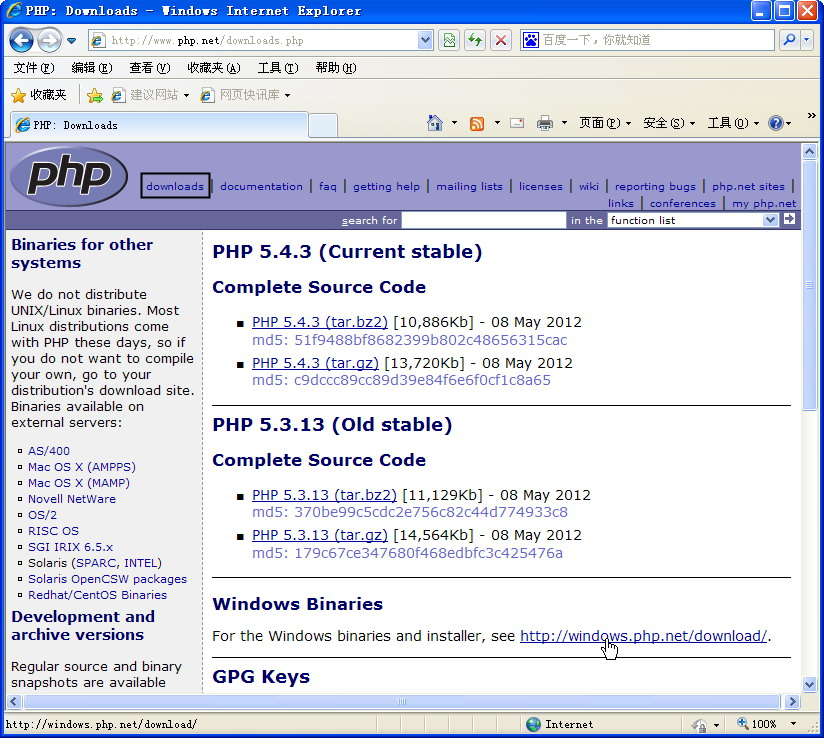Image resolution: width=824 pixels, height=744 pixels.
Task: Open the 查看 (V) menu
Action: point(150,68)
